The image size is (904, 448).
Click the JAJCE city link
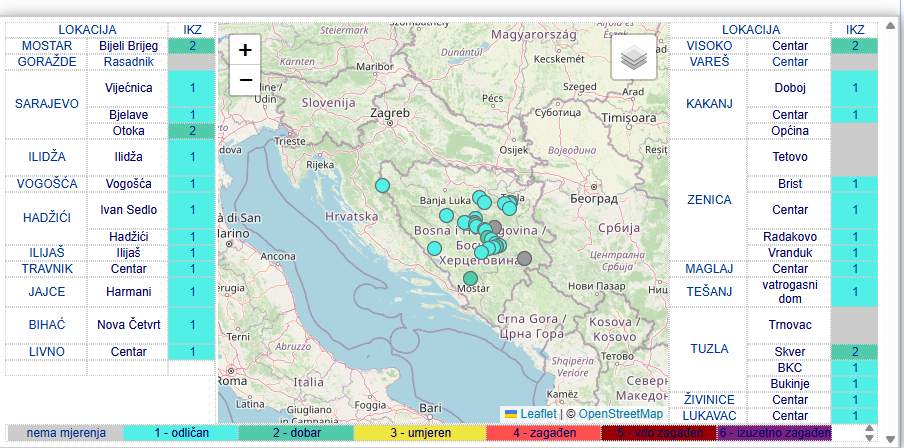pos(47,292)
